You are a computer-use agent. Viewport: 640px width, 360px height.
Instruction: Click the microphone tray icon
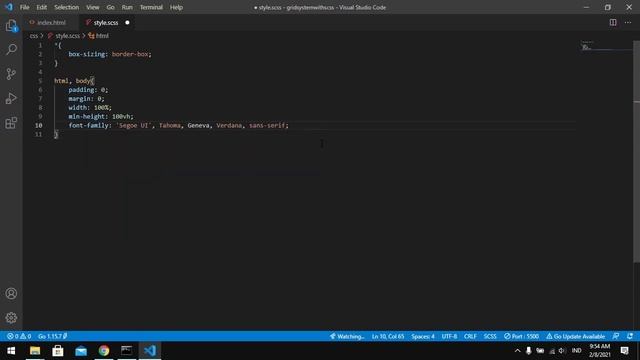tap(529, 351)
